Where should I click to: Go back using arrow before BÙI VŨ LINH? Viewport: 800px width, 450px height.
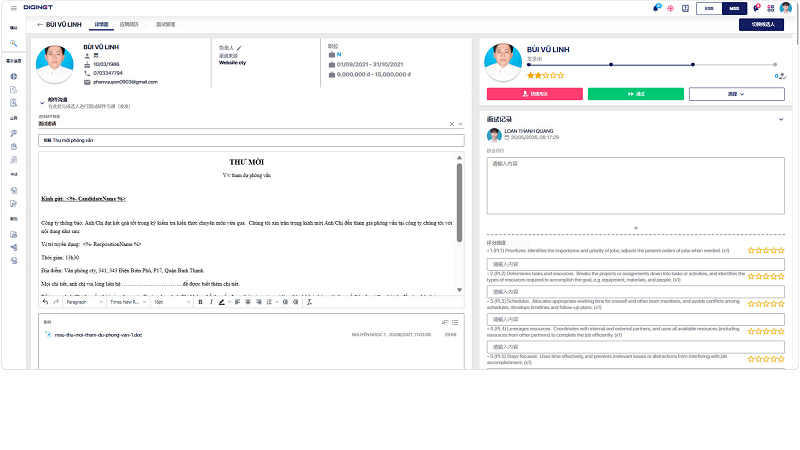point(40,24)
